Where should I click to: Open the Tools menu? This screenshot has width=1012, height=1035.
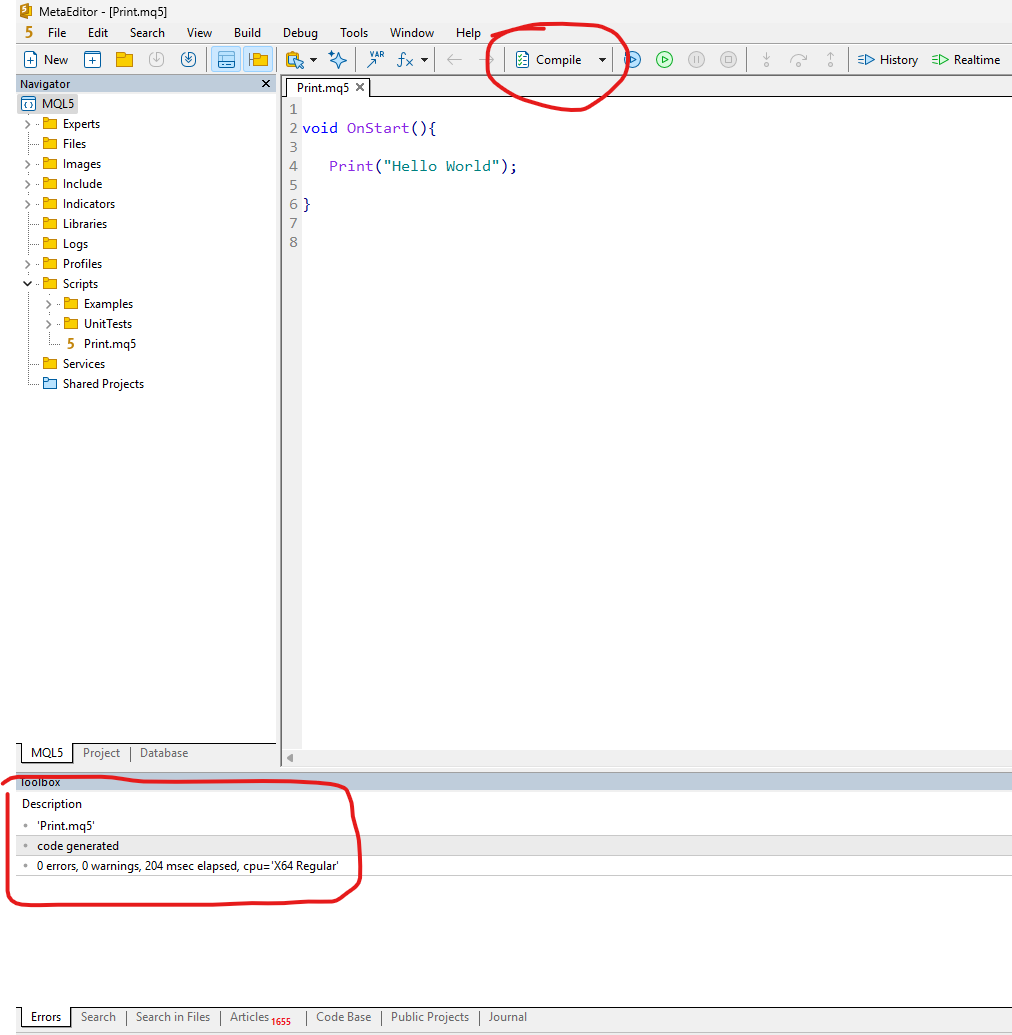coord(353,32)
